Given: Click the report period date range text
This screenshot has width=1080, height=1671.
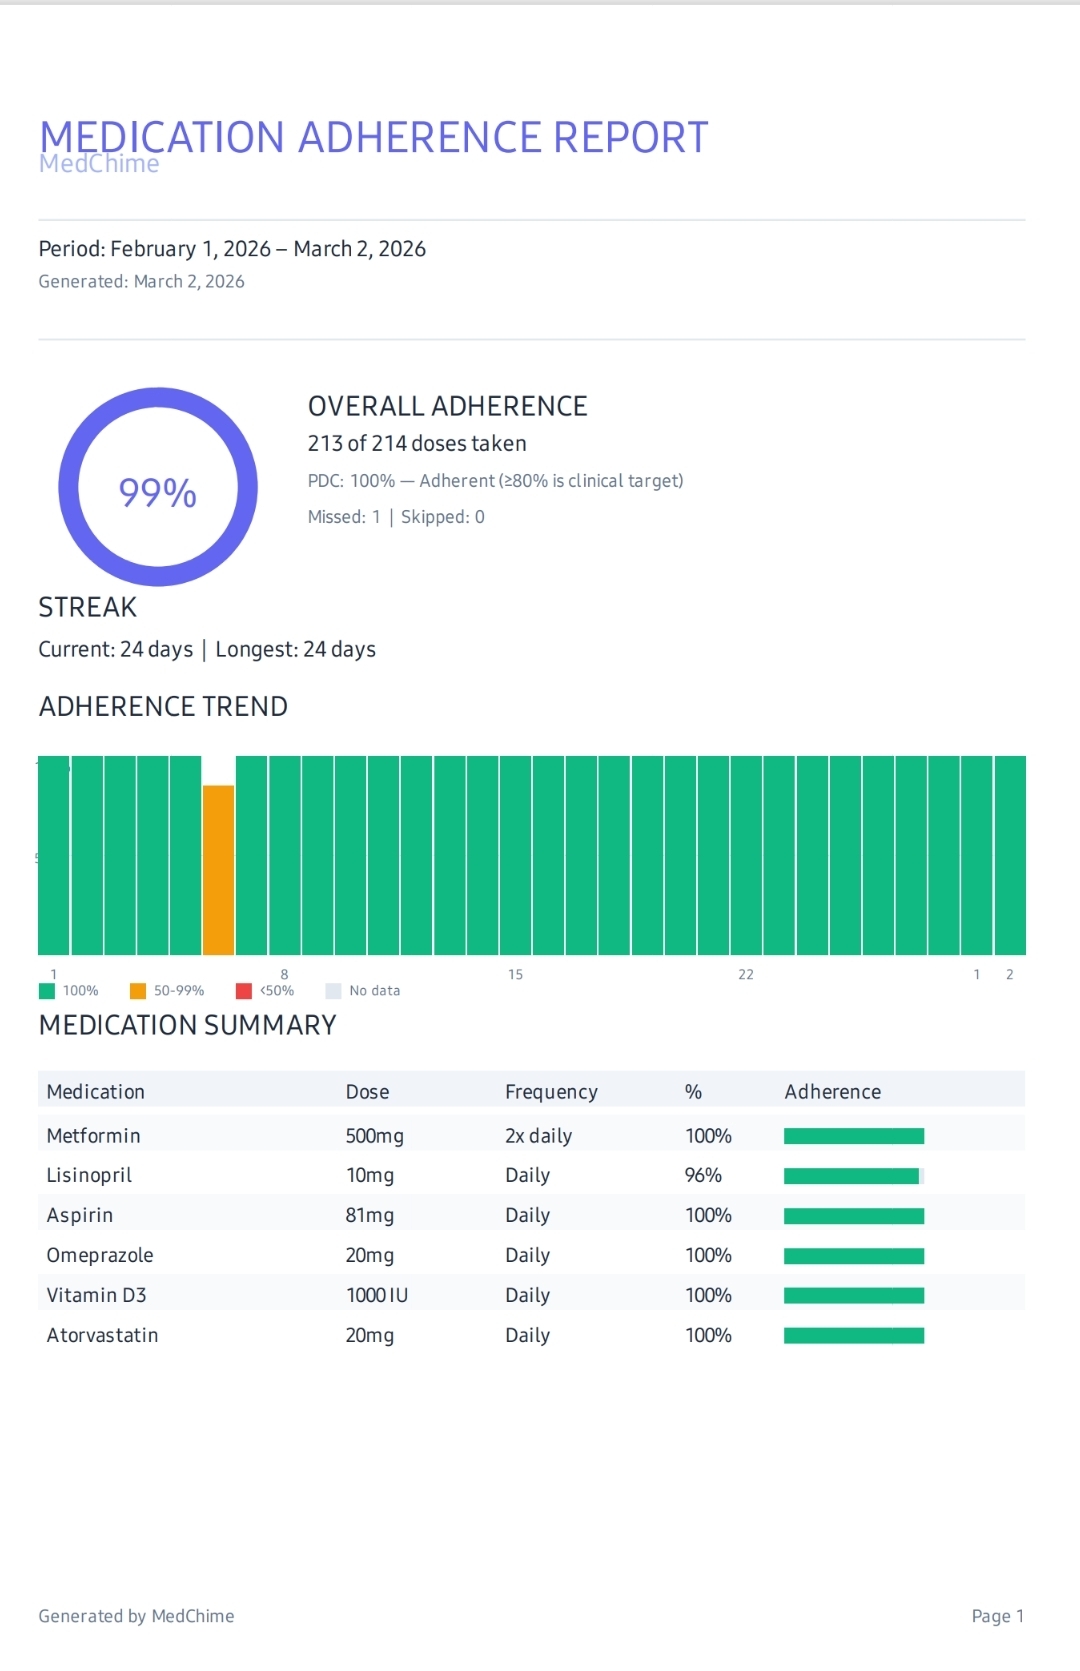Looking at the screenshot, I should [232, 249].
